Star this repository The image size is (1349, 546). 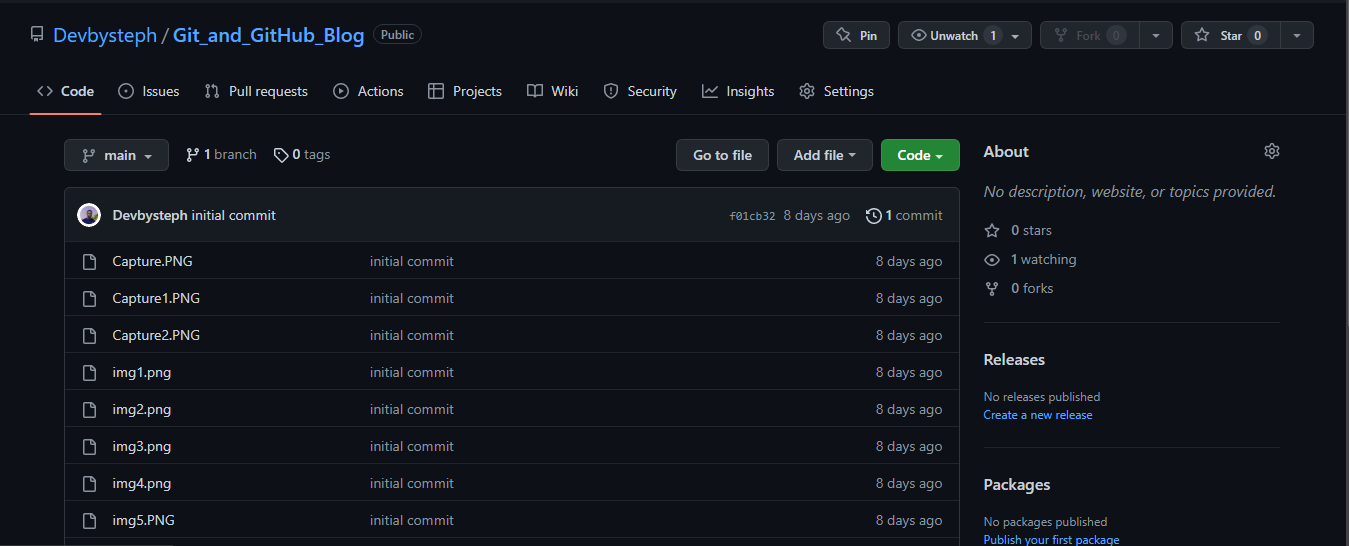pyautogui.click(x=1230, y=35)
